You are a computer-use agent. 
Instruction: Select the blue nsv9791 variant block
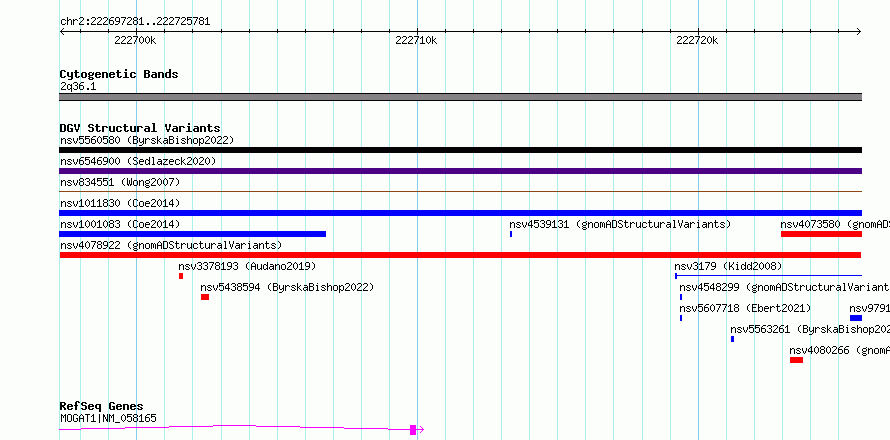point(856,318)
